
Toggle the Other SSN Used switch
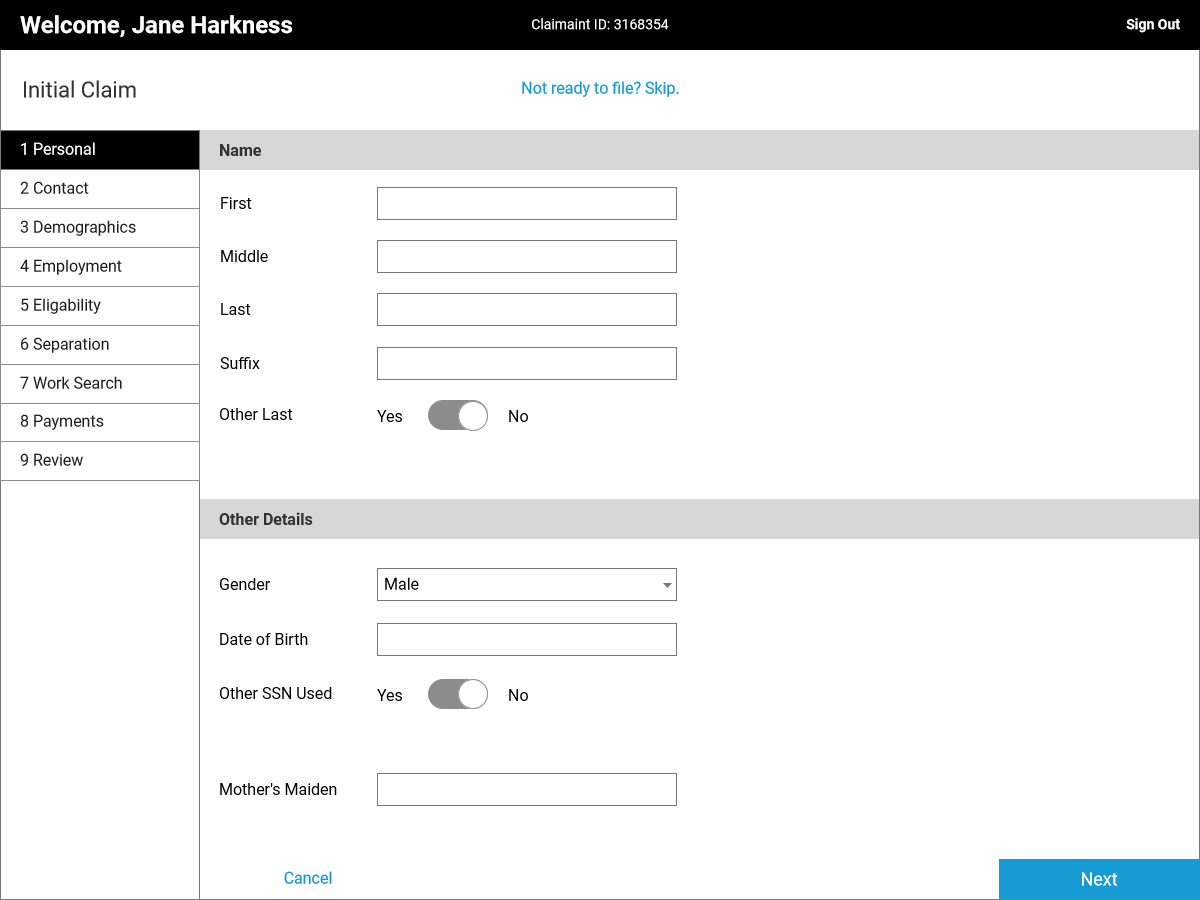(x=458, y=695)
